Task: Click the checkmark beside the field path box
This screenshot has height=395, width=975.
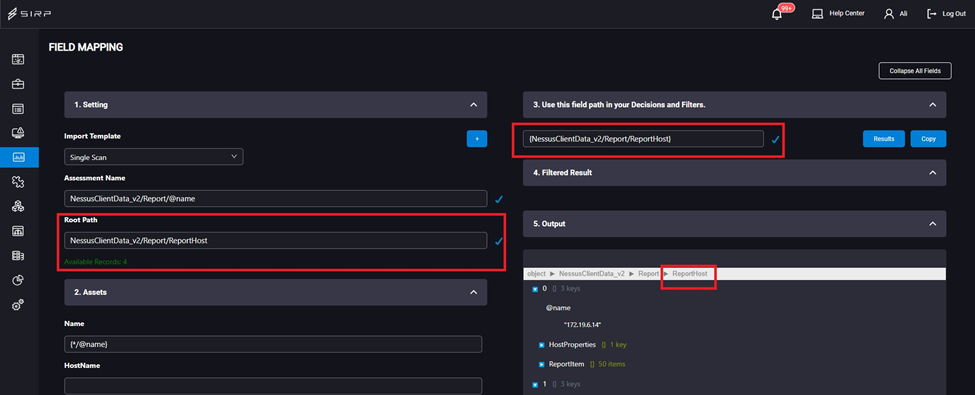Action: (x=775, y=139)
